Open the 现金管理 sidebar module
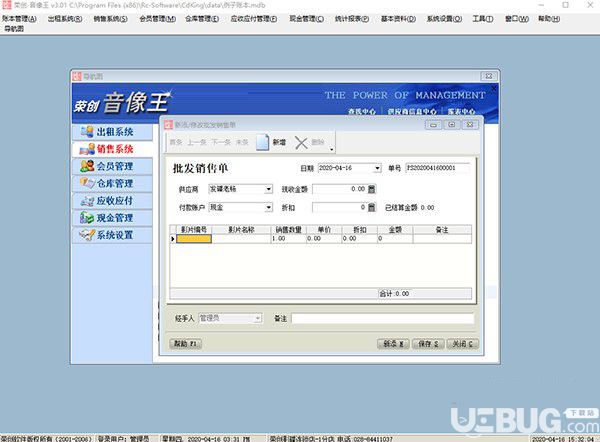Viewport: 600px width, 442px height. pyautogui.click(x=112, y=218)
